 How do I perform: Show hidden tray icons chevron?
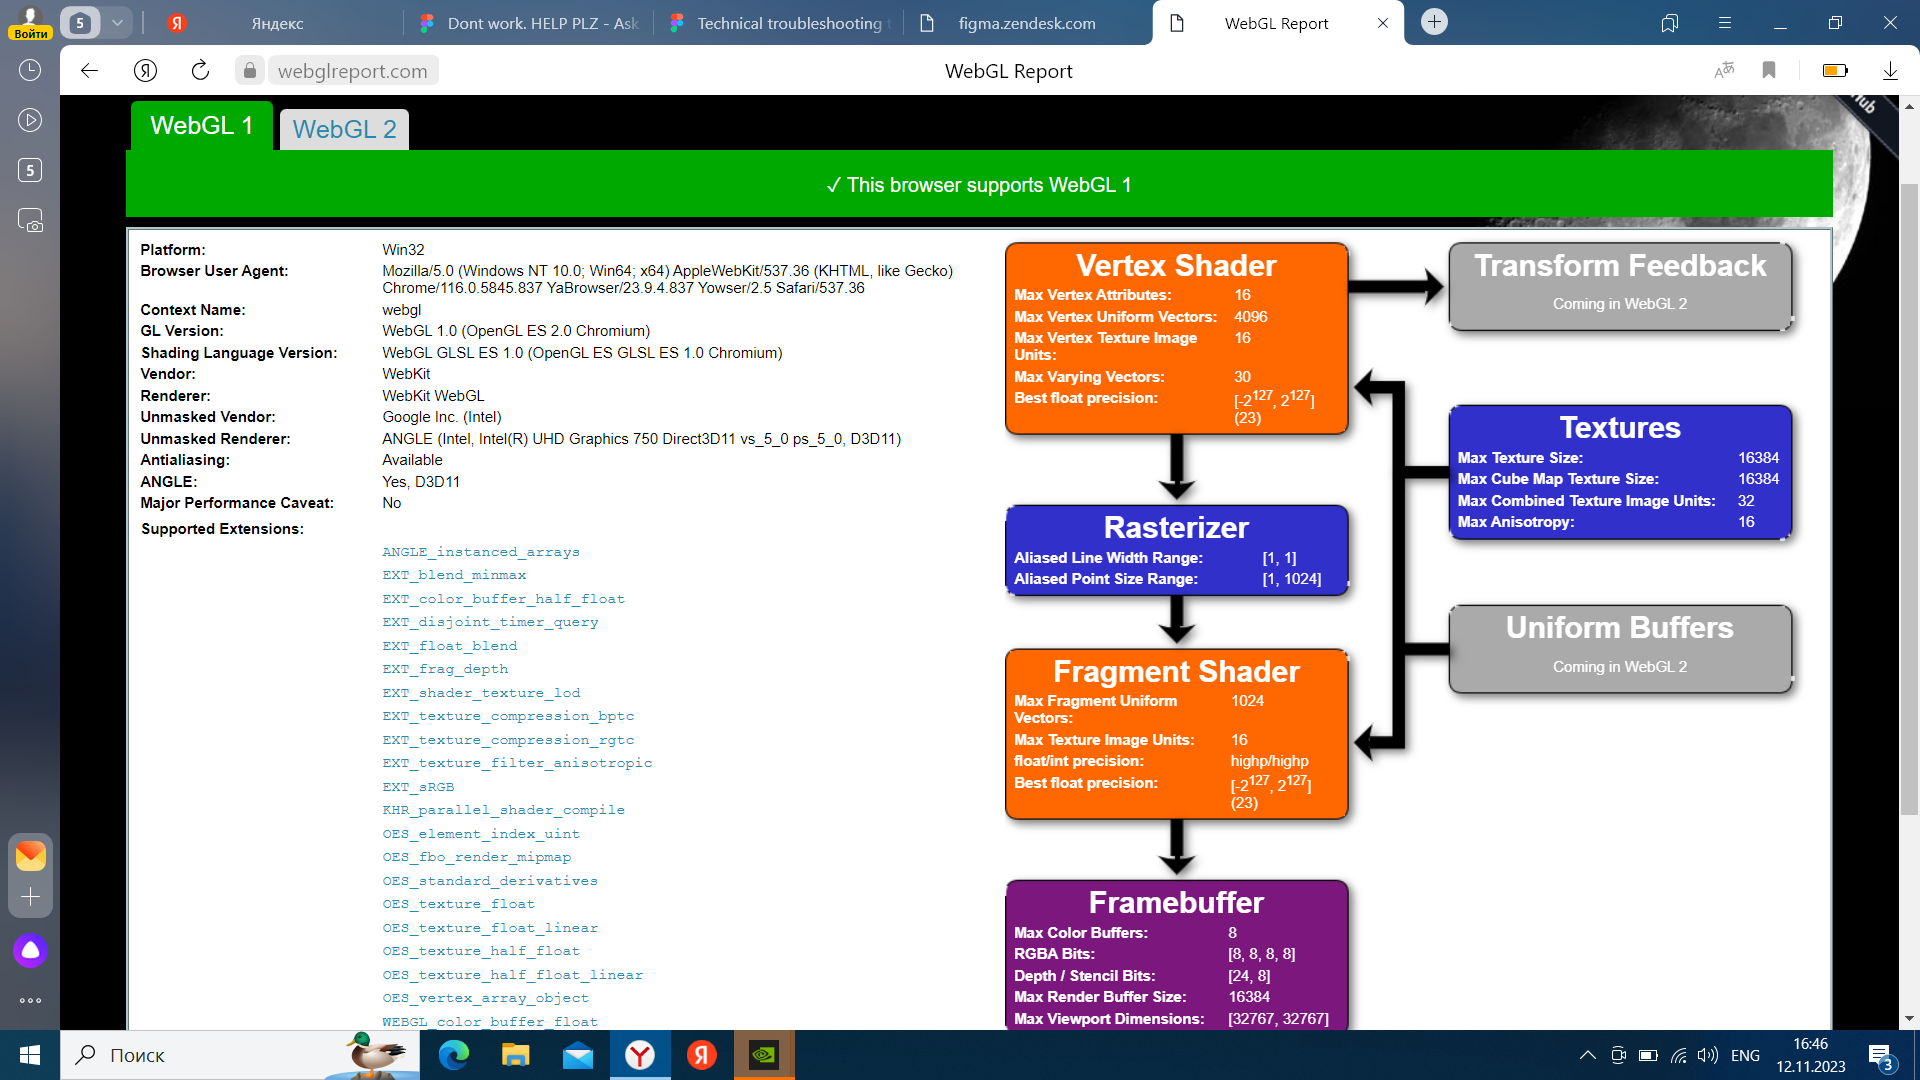(1587, 1055)
